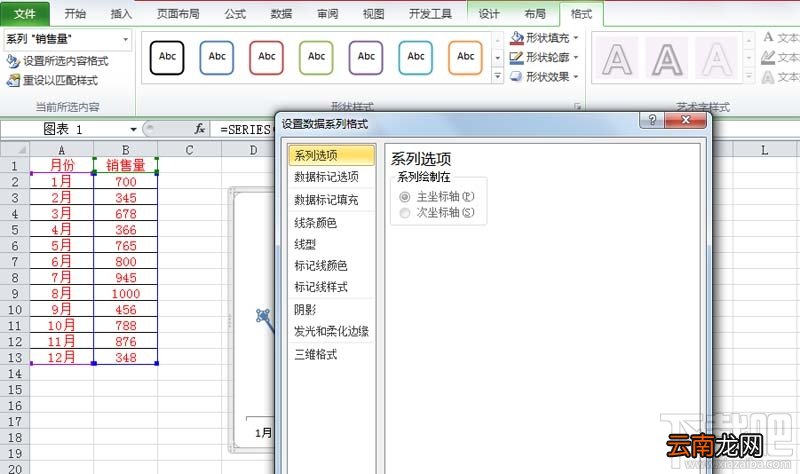Switch to the 视图 ribbon tab
Viewport: 800px width, 474px height.
click(373, 14)
